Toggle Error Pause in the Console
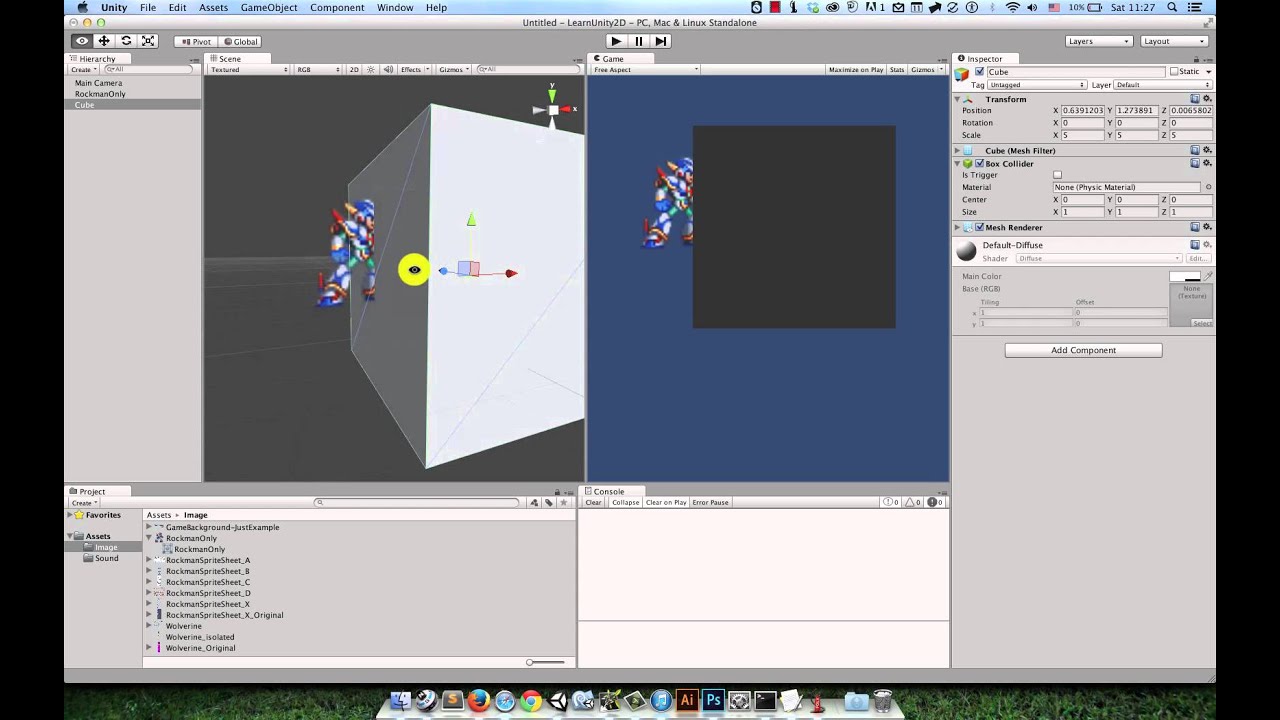Image resolution: width=1280 pixels, height=720 pixels. (x=710, y=503)
